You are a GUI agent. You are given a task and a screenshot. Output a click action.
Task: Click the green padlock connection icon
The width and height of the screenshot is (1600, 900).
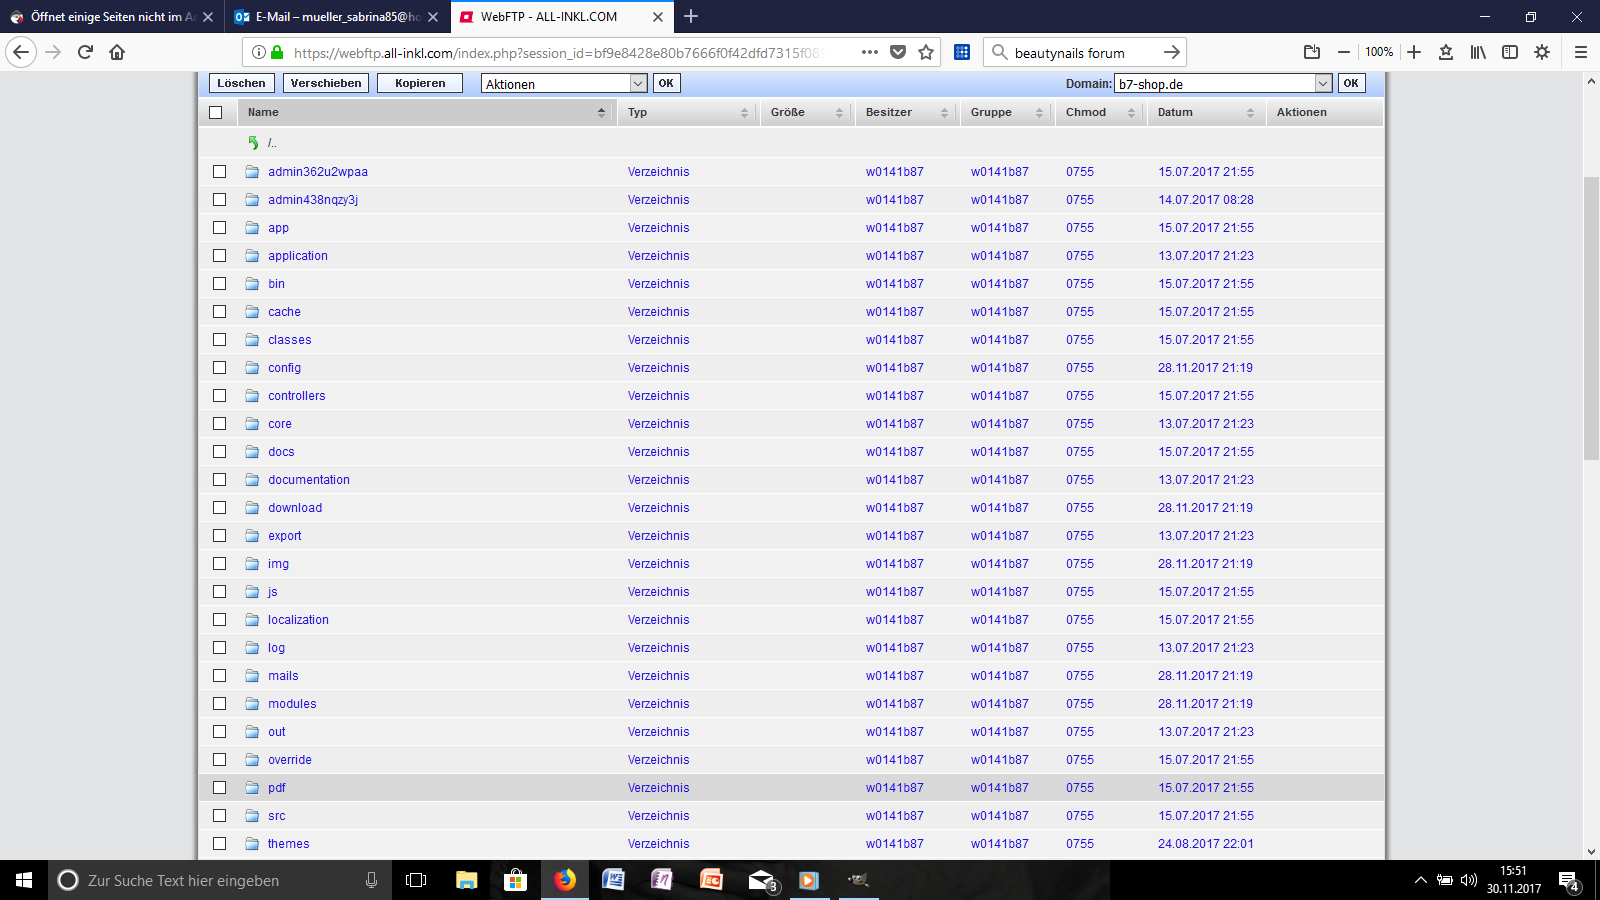(277, 52)
